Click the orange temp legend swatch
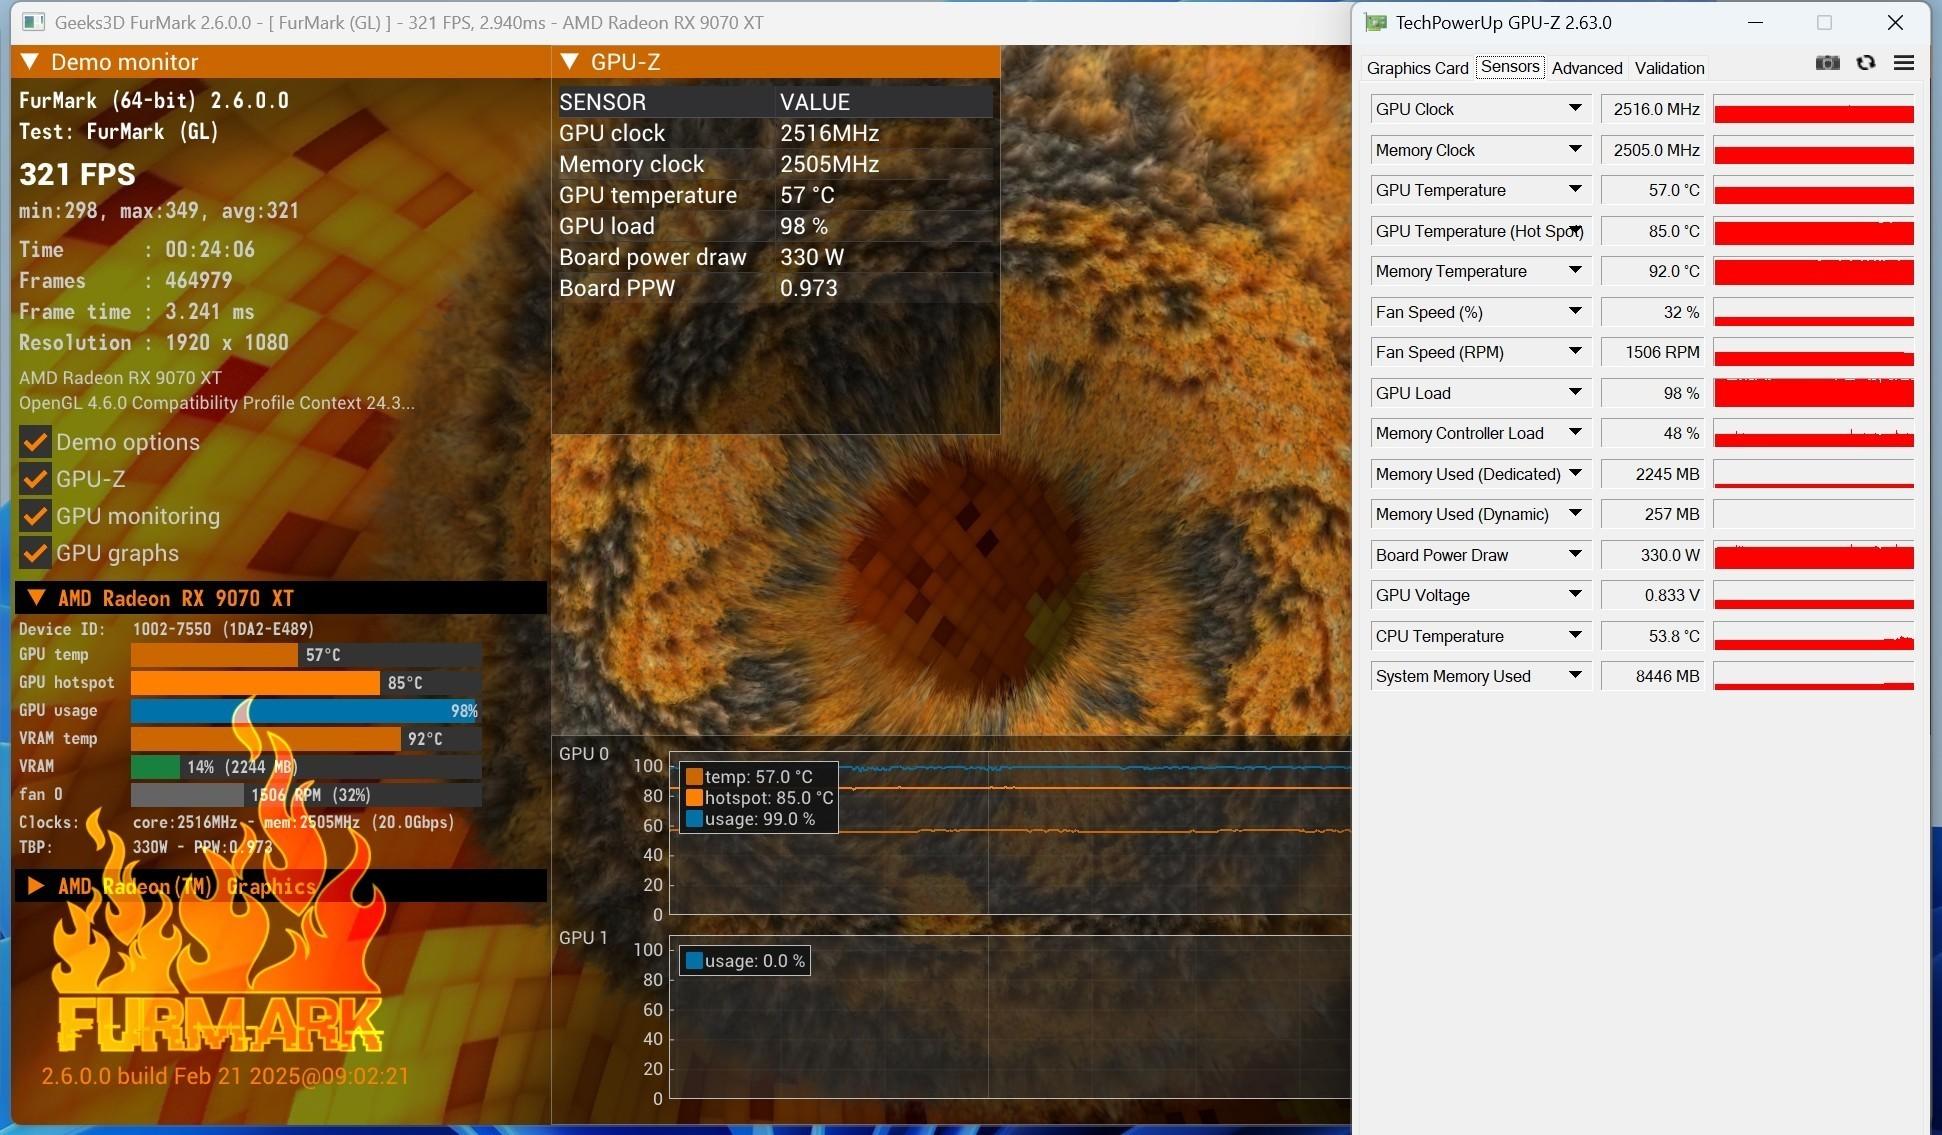This screenshot has width=1942, height=1135. tap(694, 777)
